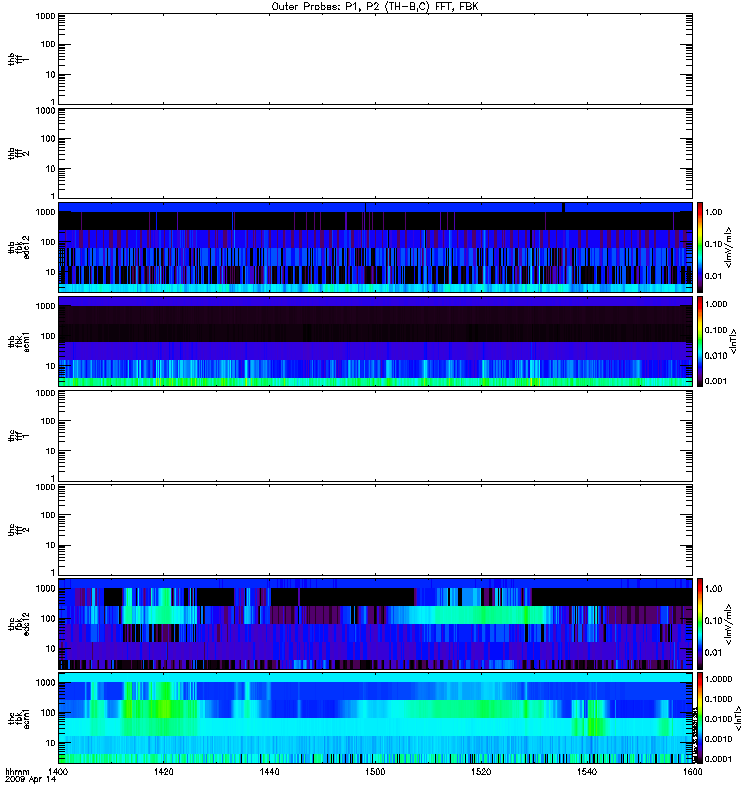Click the 1.0000 value on thc scm1 color bar
The image size is (750, 800).
coord(718,679)
